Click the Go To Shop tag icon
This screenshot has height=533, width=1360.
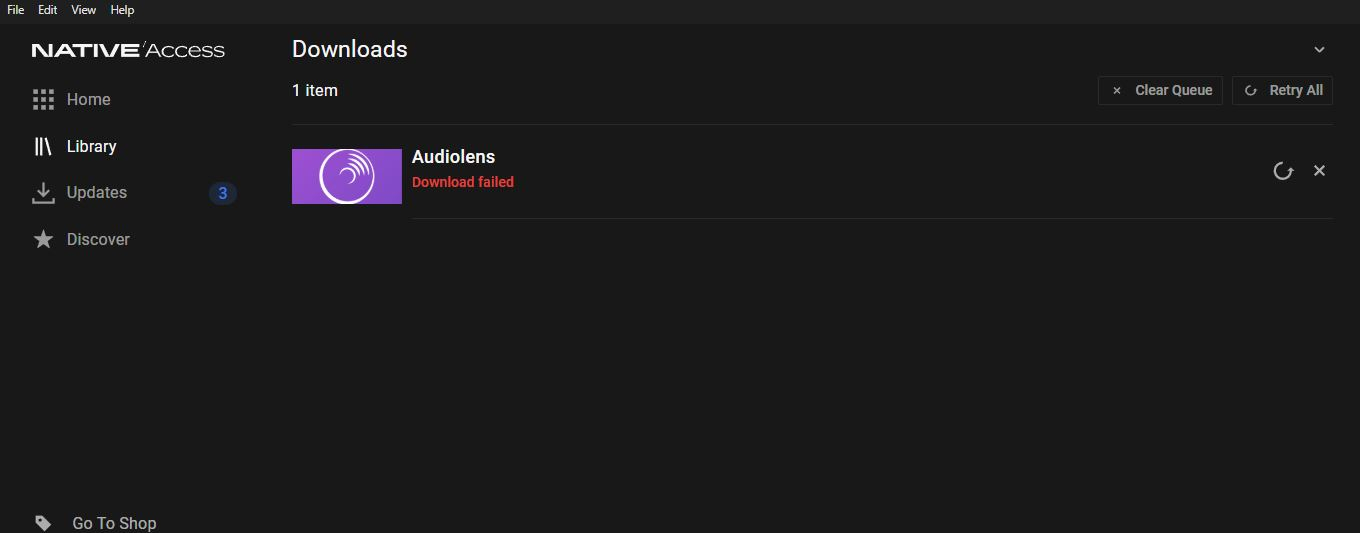[x=43, y=523]
